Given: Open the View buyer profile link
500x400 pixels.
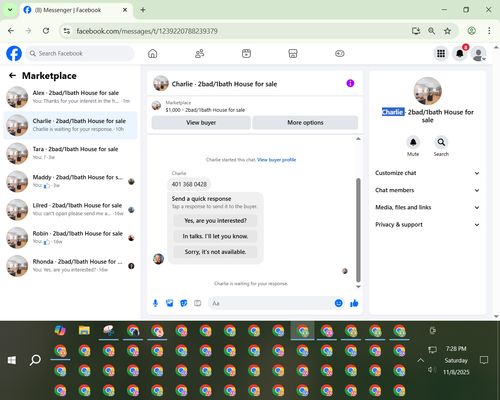Looking at the screenshot, I should pyautogui.click(x=277, y=160).
